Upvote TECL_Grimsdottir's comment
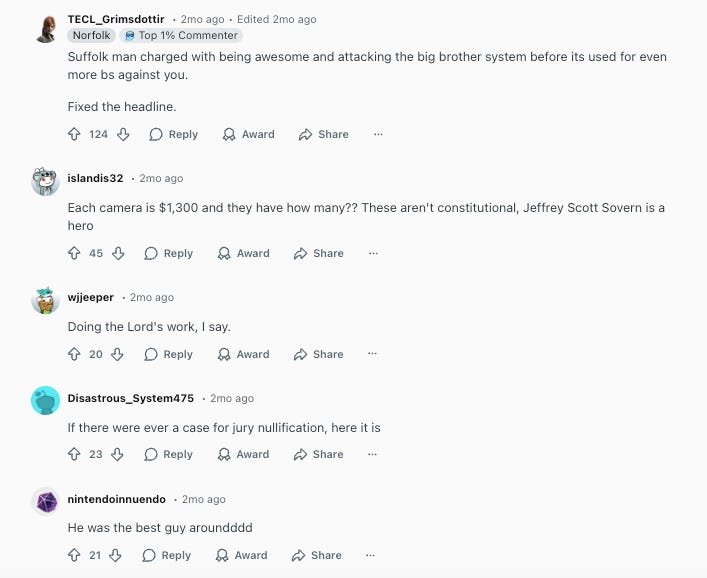707x578 pixels. 74,134
